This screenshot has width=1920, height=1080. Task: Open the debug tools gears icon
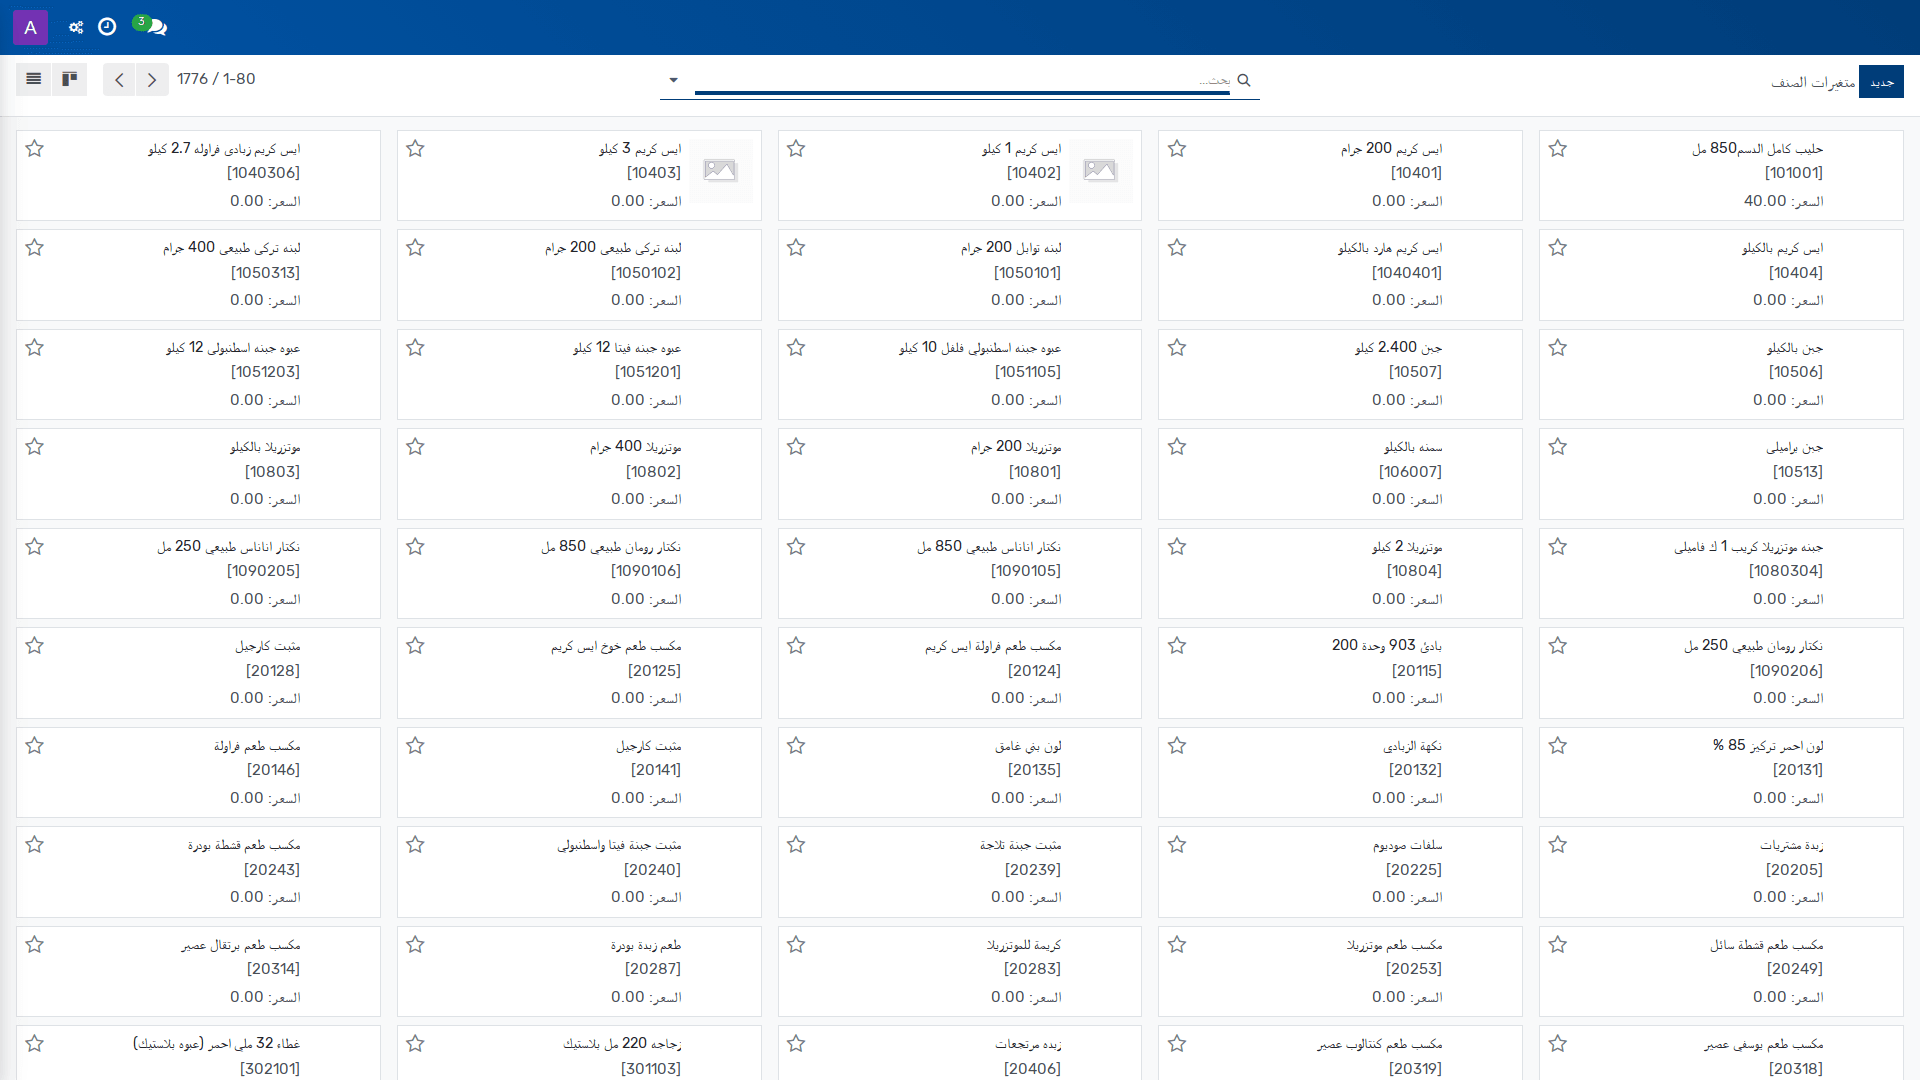(76, 27)
